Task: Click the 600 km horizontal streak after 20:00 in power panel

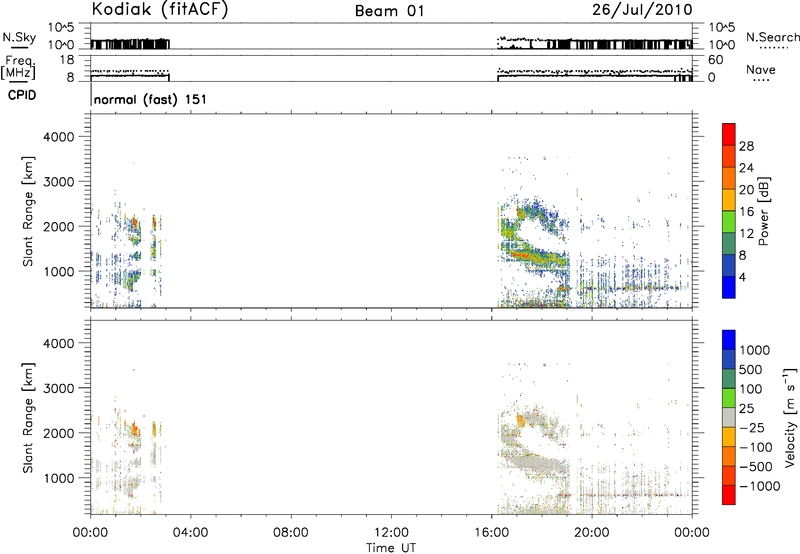Action: coord(633,288)
